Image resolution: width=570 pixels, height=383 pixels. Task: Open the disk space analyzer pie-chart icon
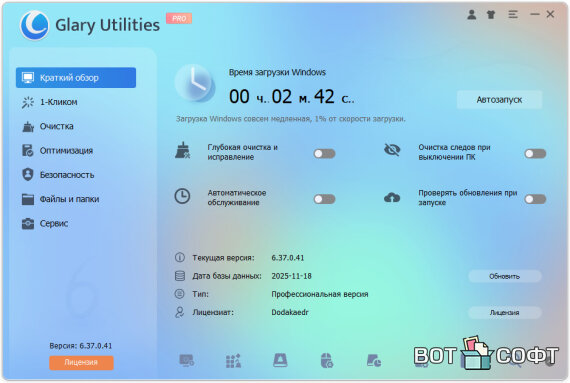click(374, 360)
